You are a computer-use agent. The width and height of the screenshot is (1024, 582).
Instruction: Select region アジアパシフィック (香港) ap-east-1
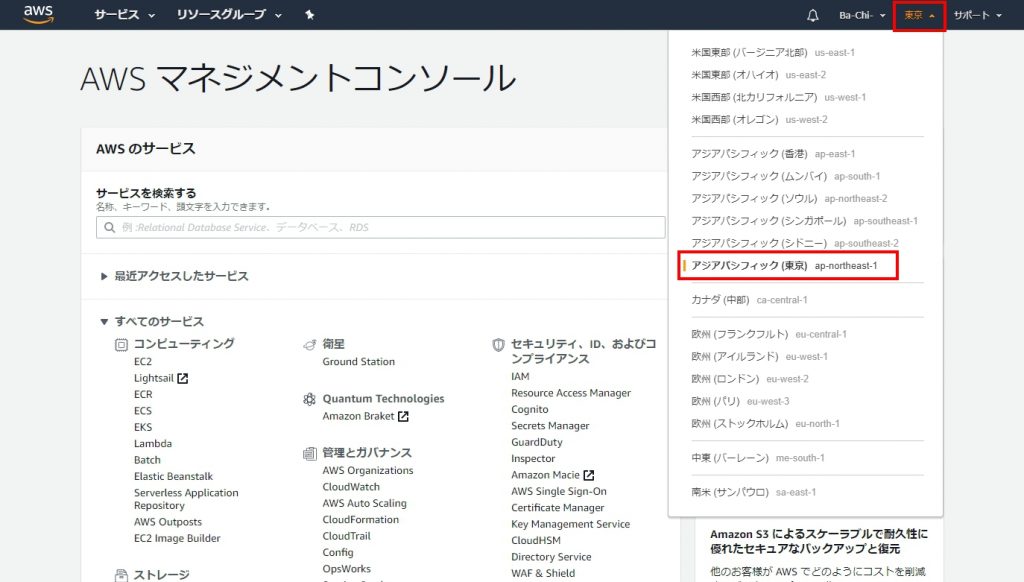pos(773,154)
